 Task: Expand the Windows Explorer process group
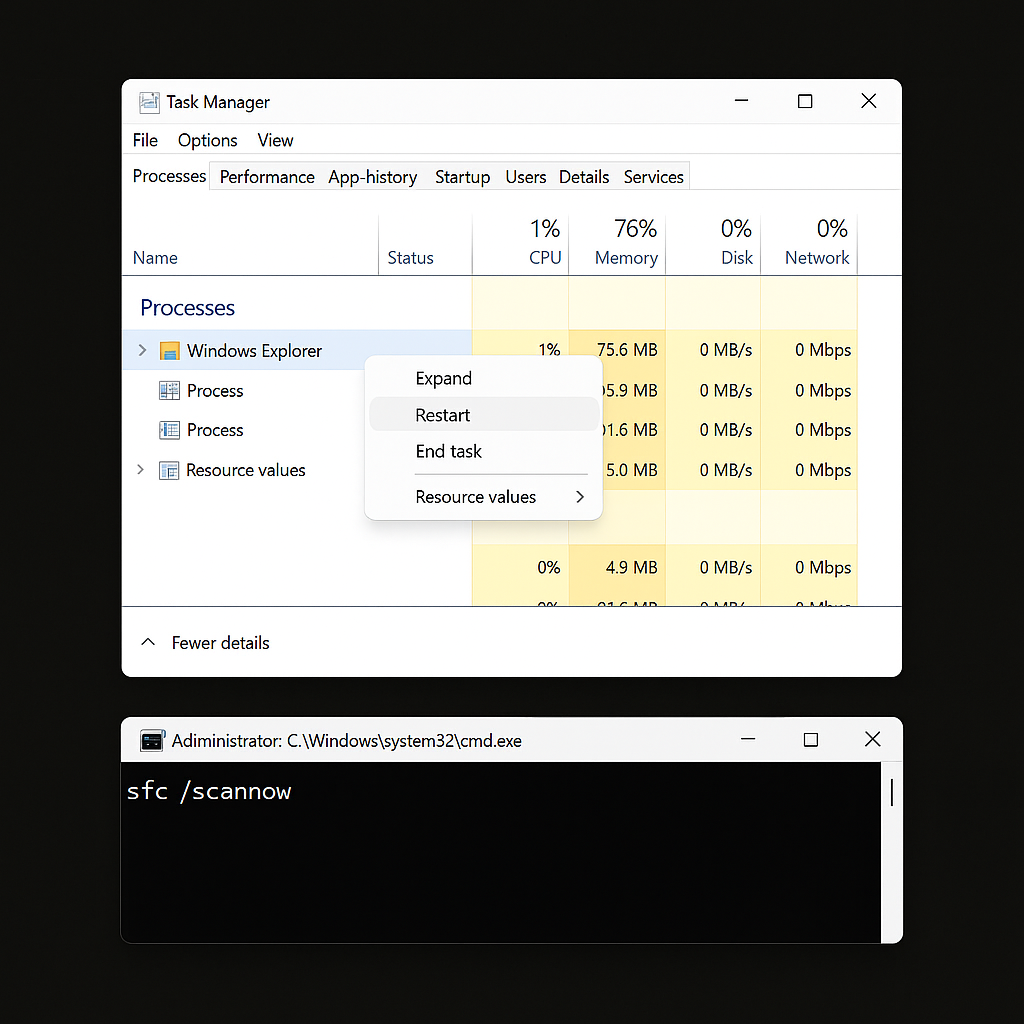tap(142, 350)
